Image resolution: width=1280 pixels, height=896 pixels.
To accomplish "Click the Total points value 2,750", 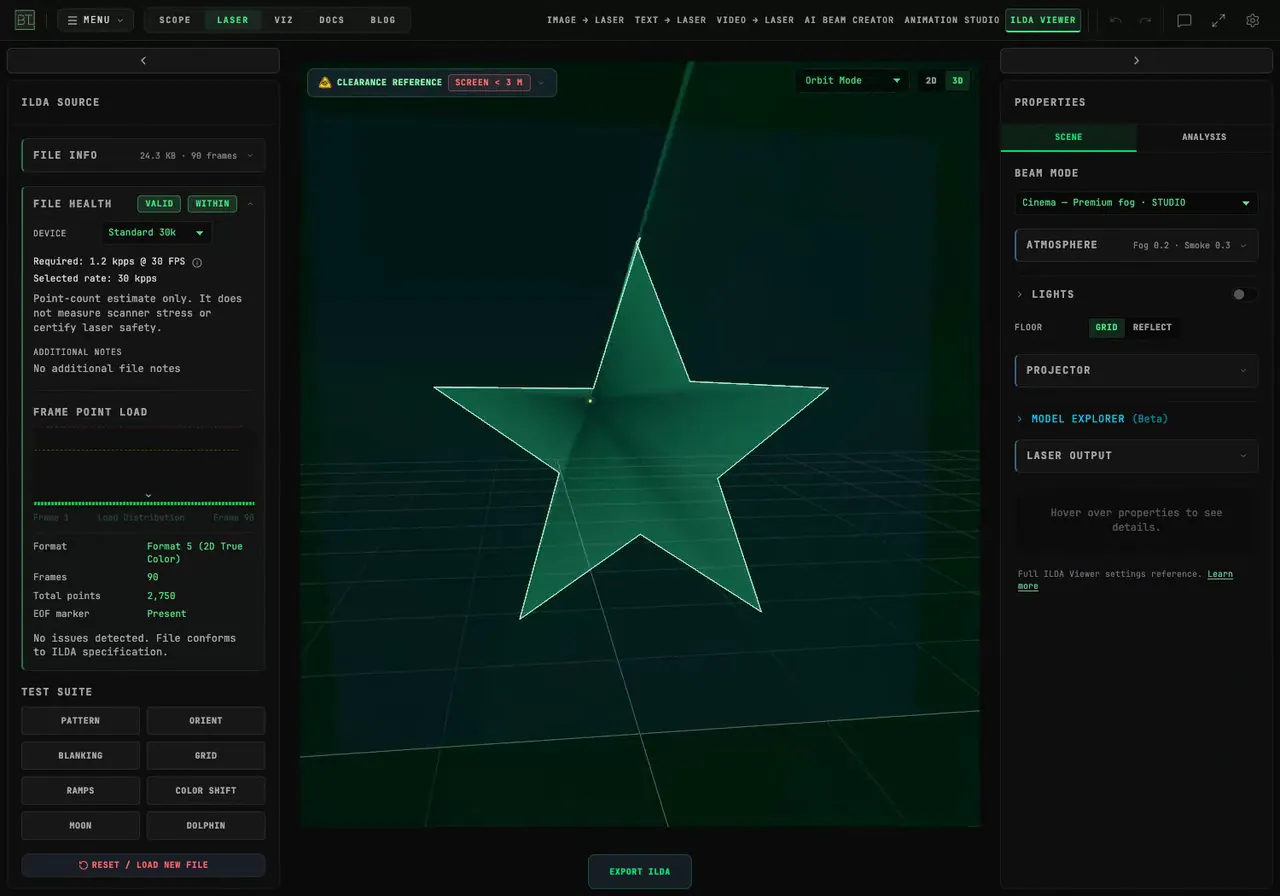I will coord(161,596).
